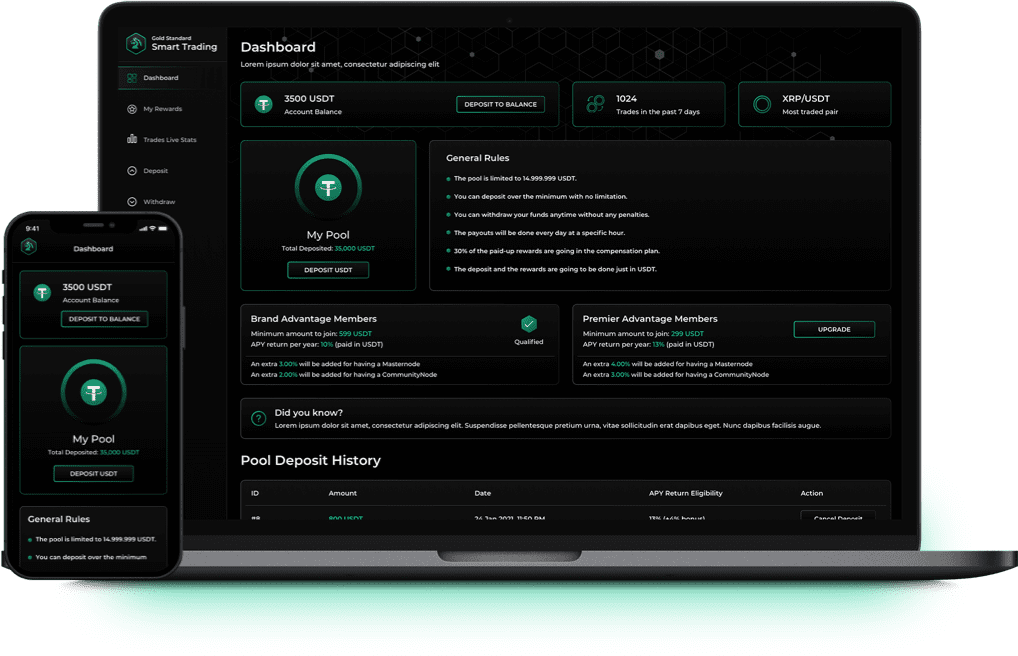
Task: Click the APY Return Eligibility column header
Action: tap(686, 494)
